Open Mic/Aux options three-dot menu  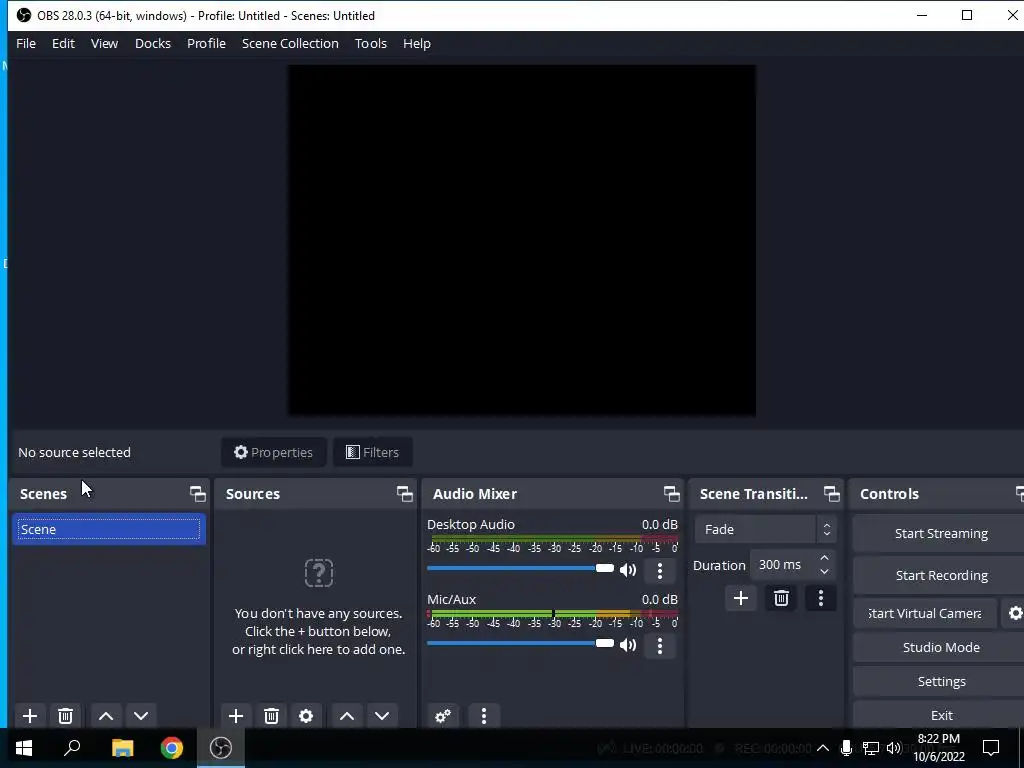pos(660,645)
